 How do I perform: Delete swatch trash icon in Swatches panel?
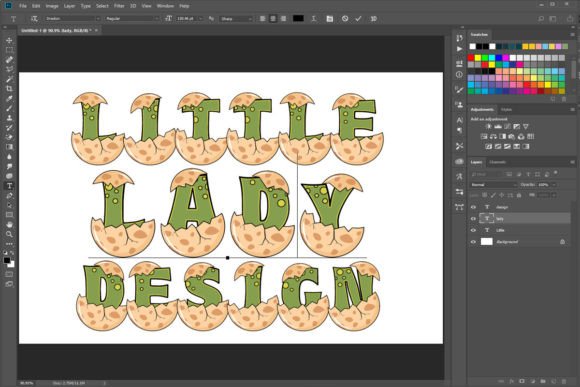click(x=564, y=99)
